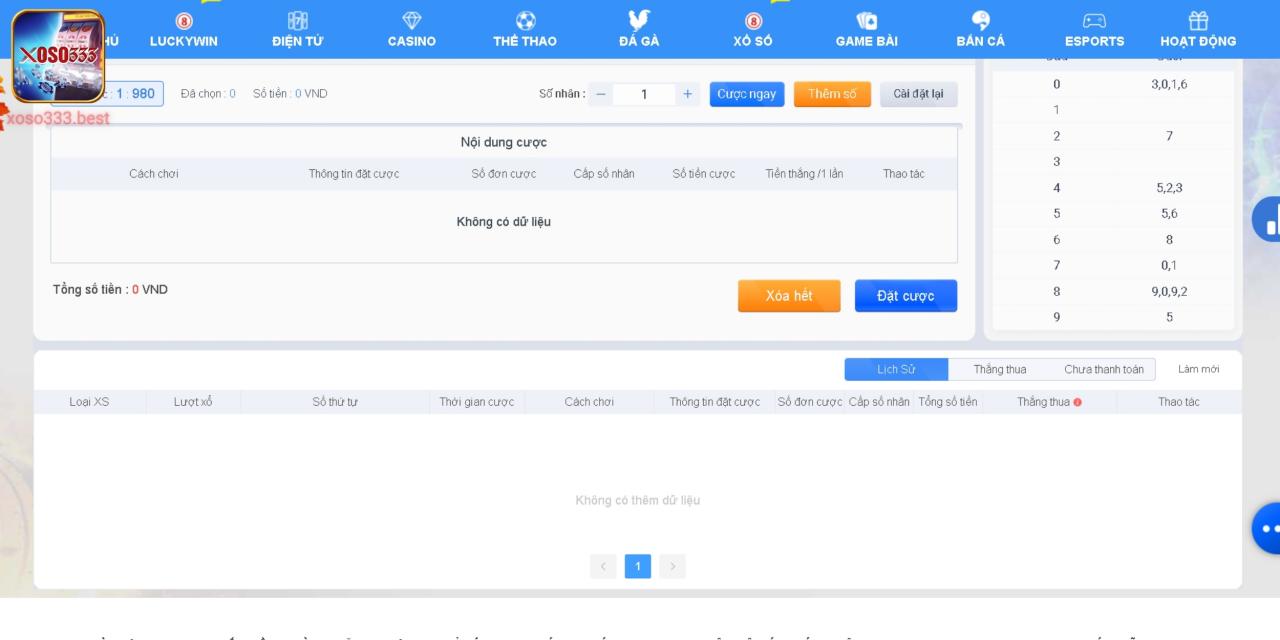Switch to the Thắng thua tab

1000,369
